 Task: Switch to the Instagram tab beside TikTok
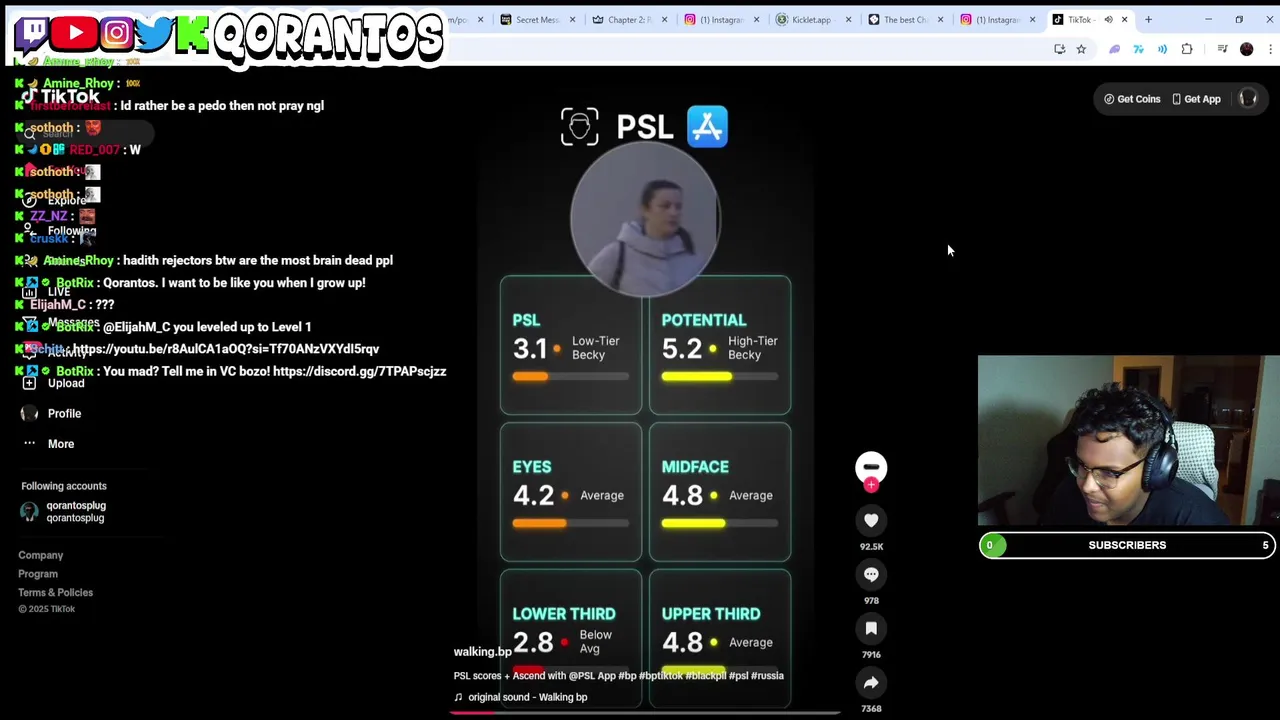(997, 20)
